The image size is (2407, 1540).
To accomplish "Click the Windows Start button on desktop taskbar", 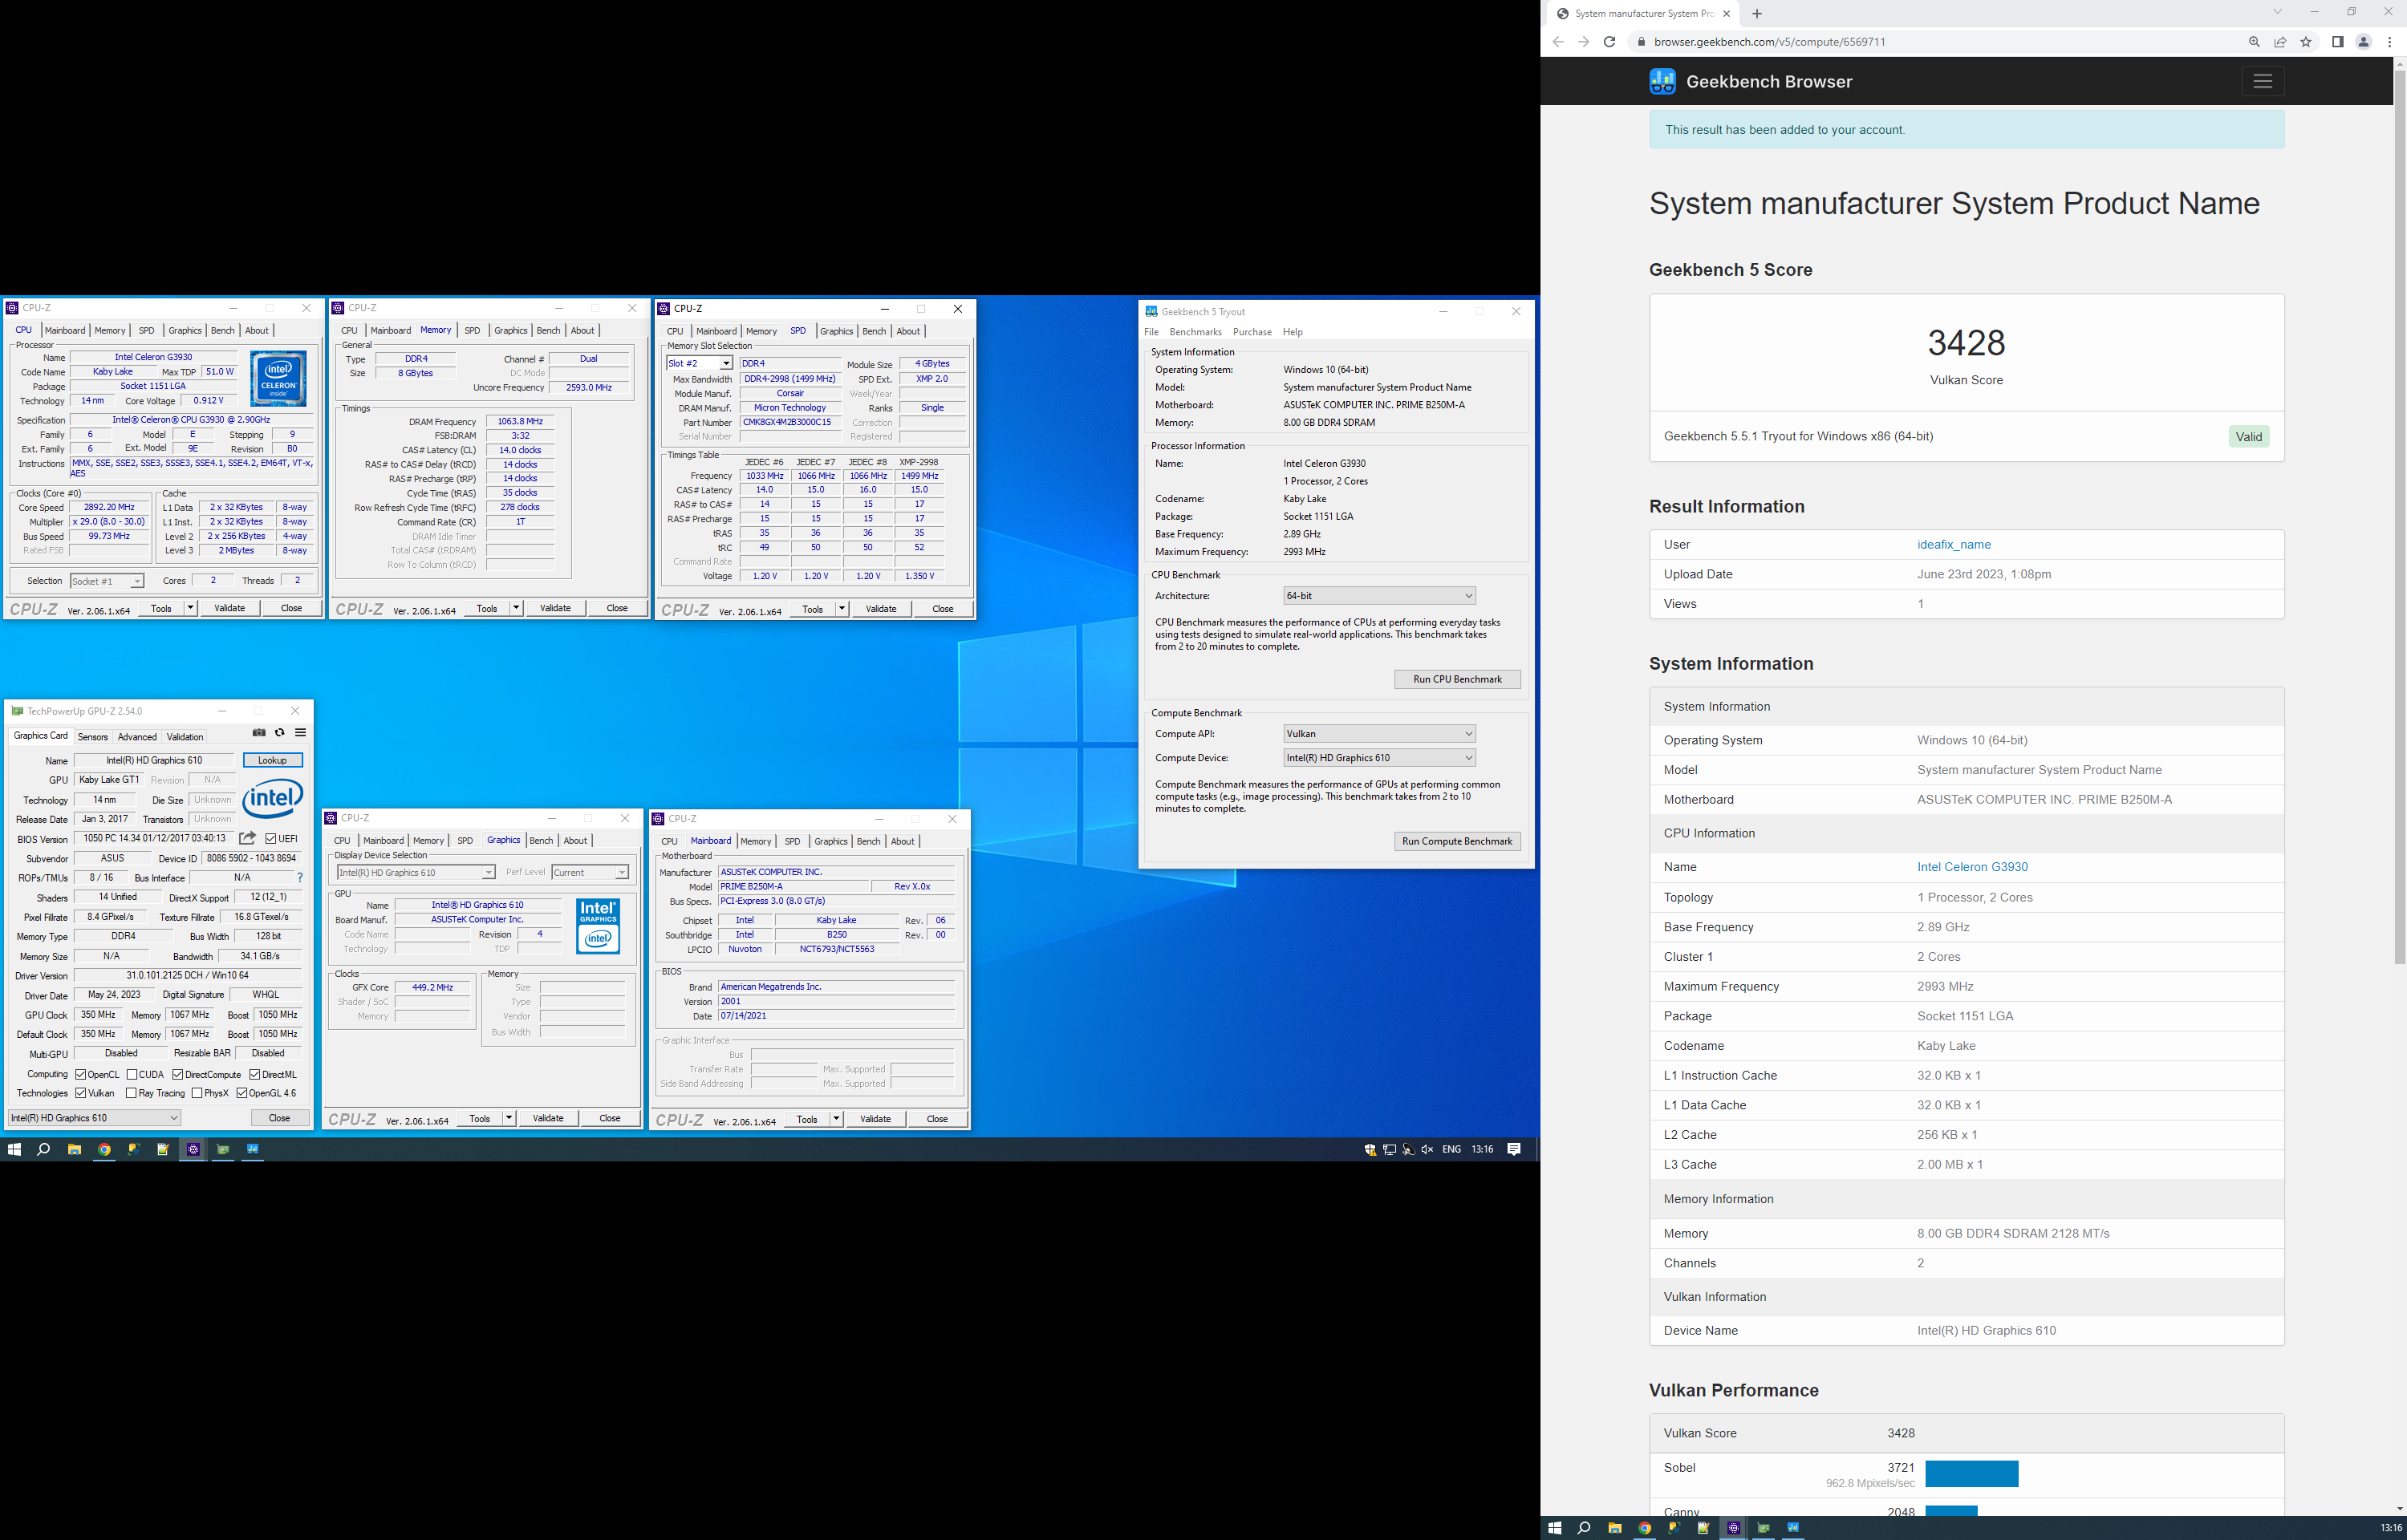I will point(14,1150).
